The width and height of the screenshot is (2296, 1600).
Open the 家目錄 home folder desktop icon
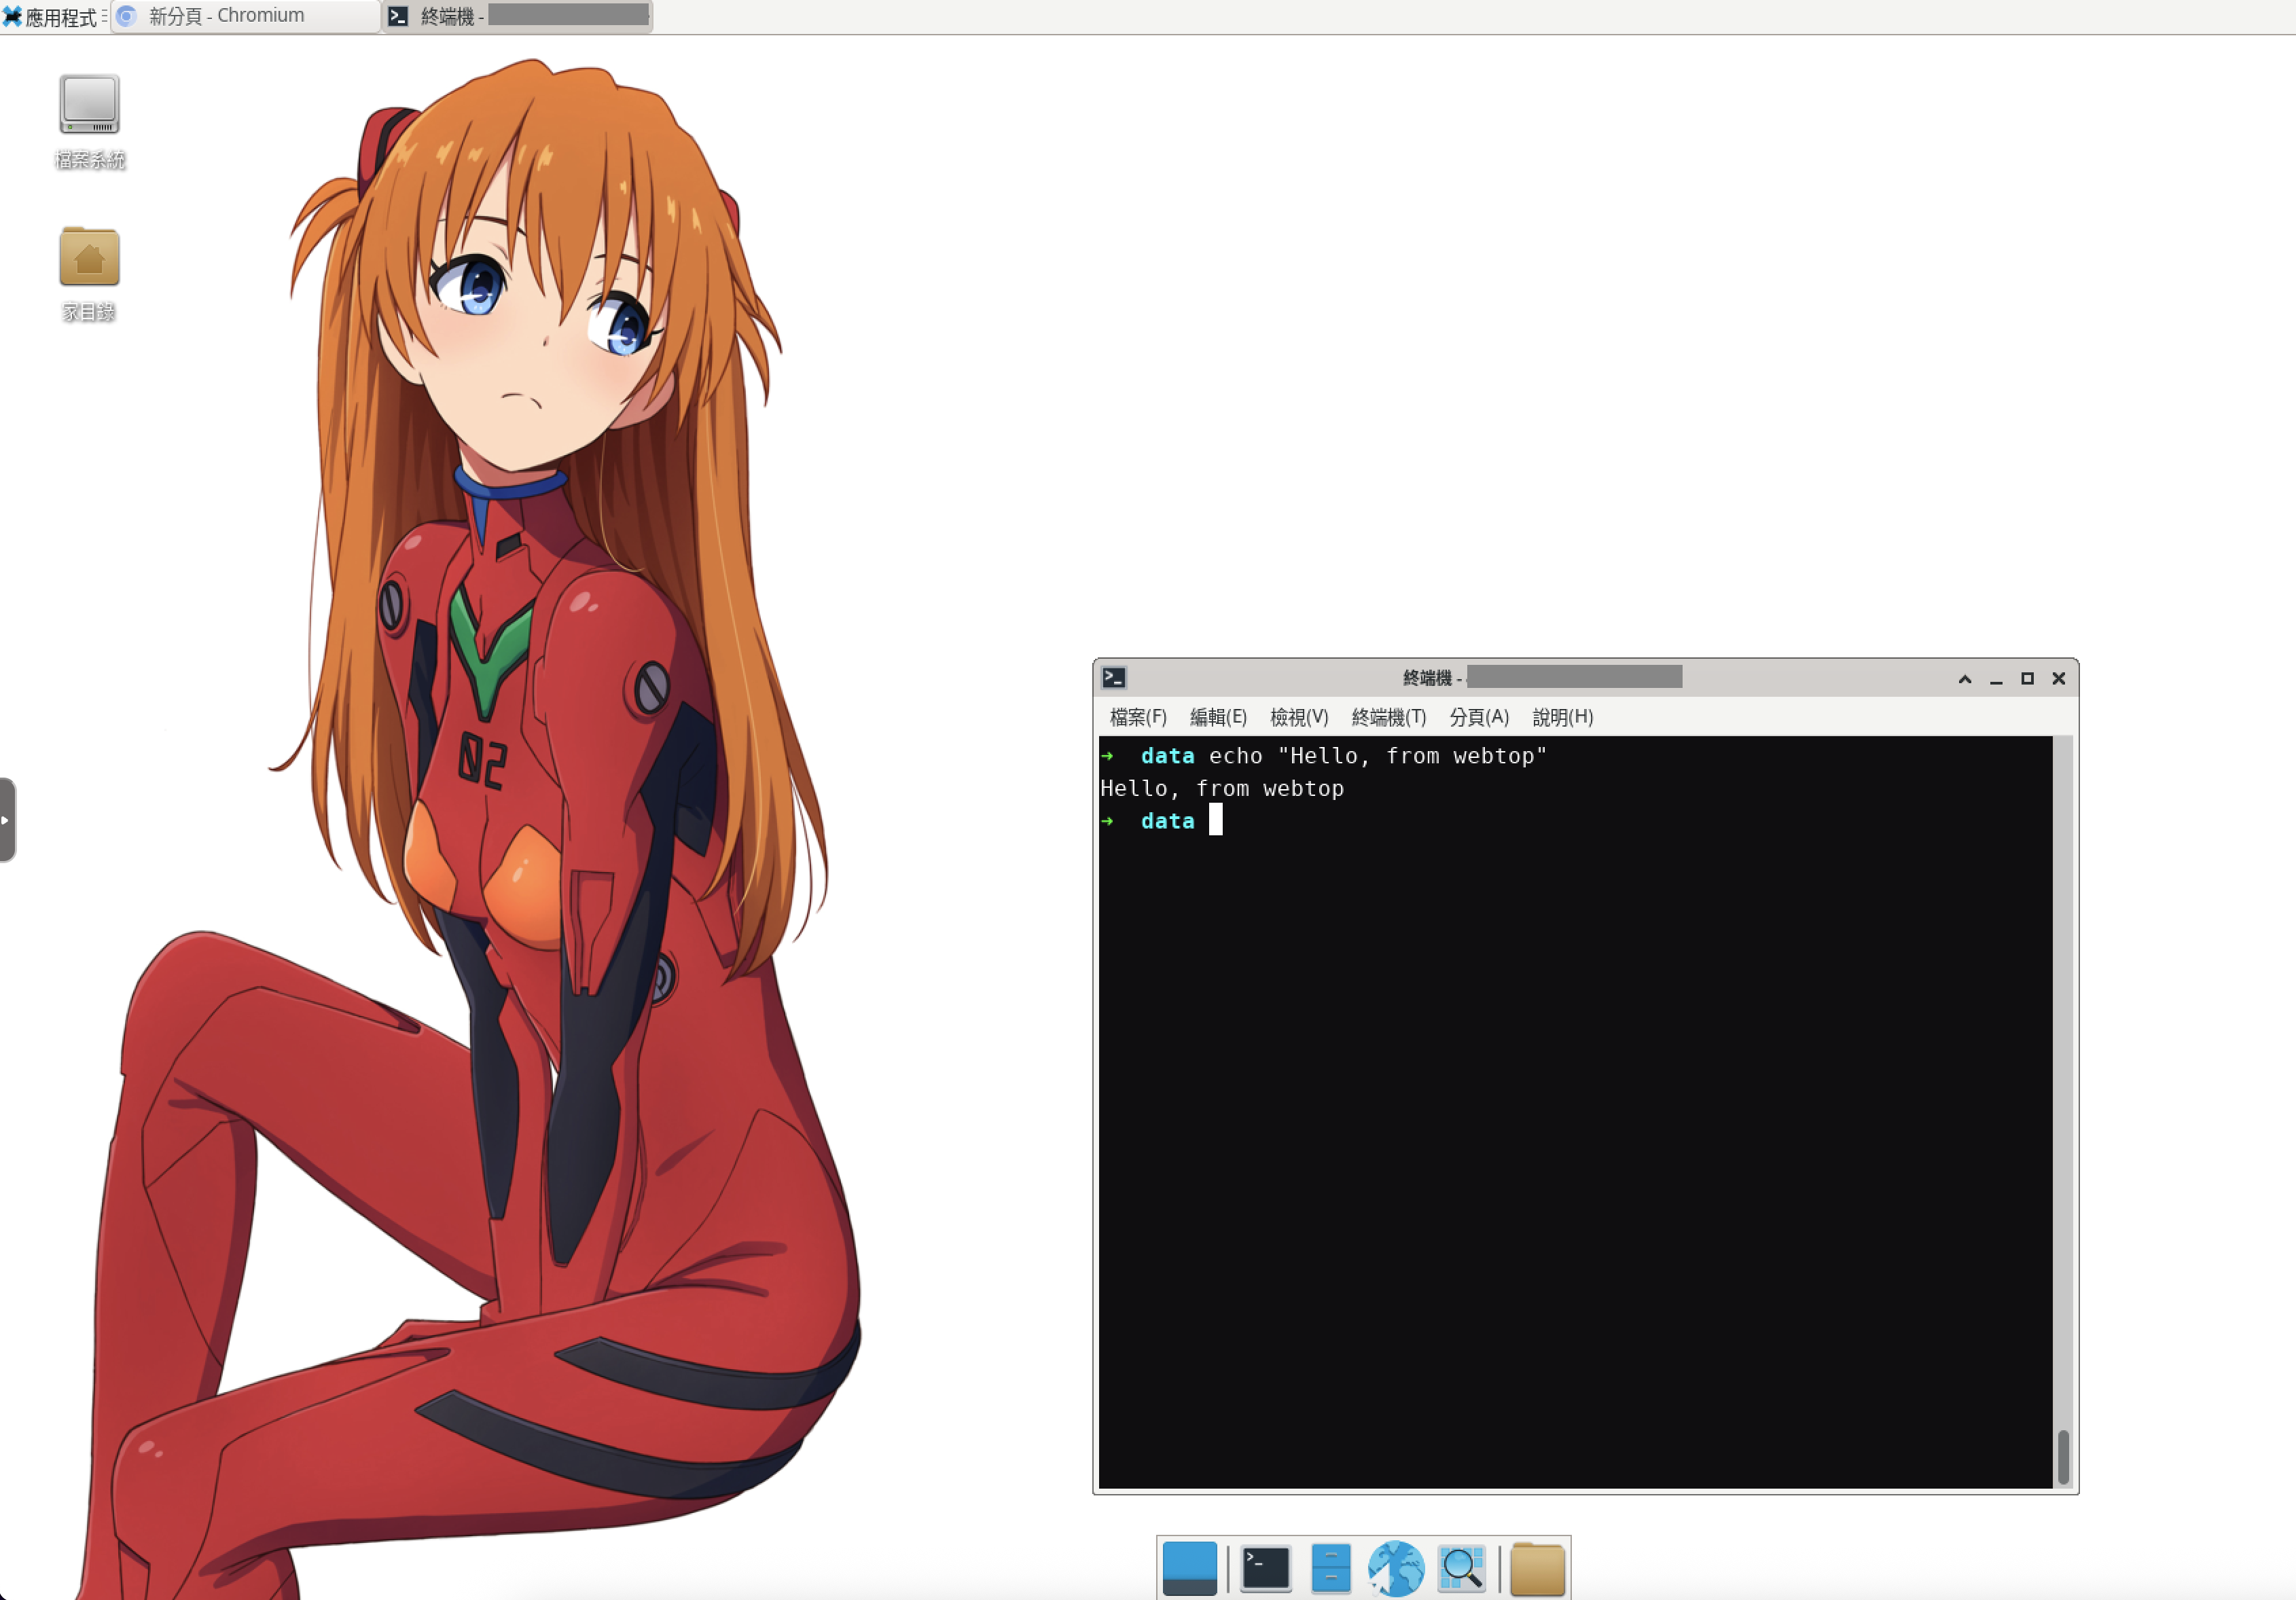click(x=89, y=273)
